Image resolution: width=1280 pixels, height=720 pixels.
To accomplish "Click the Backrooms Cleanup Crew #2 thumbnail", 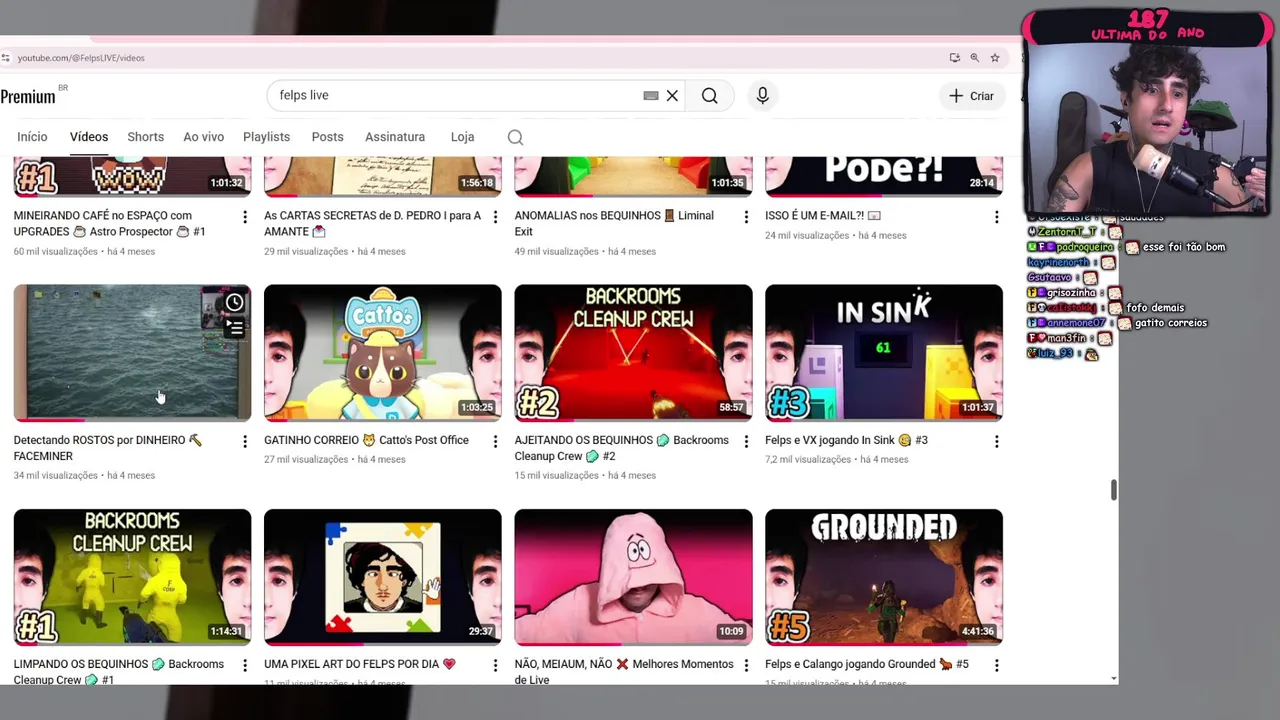I will (633, 352).
